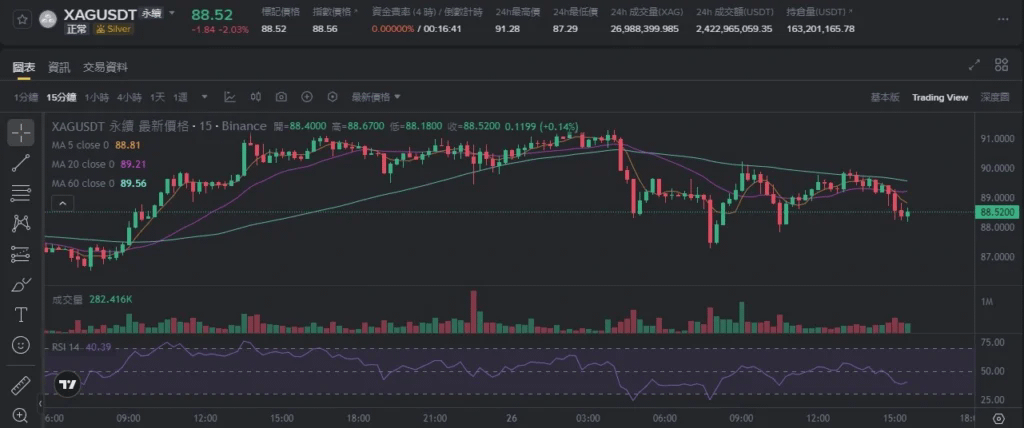Screen dimensions: 1024x428
Task: Select the 1週 timeframe
Action: tap(180, 97)
